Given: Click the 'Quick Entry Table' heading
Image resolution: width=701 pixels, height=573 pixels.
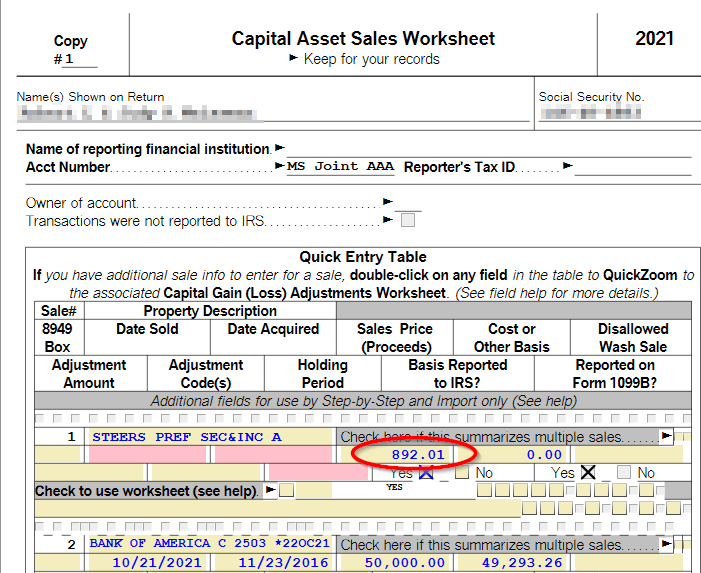Looking at the screenshot, I should [x=363, y=257].
